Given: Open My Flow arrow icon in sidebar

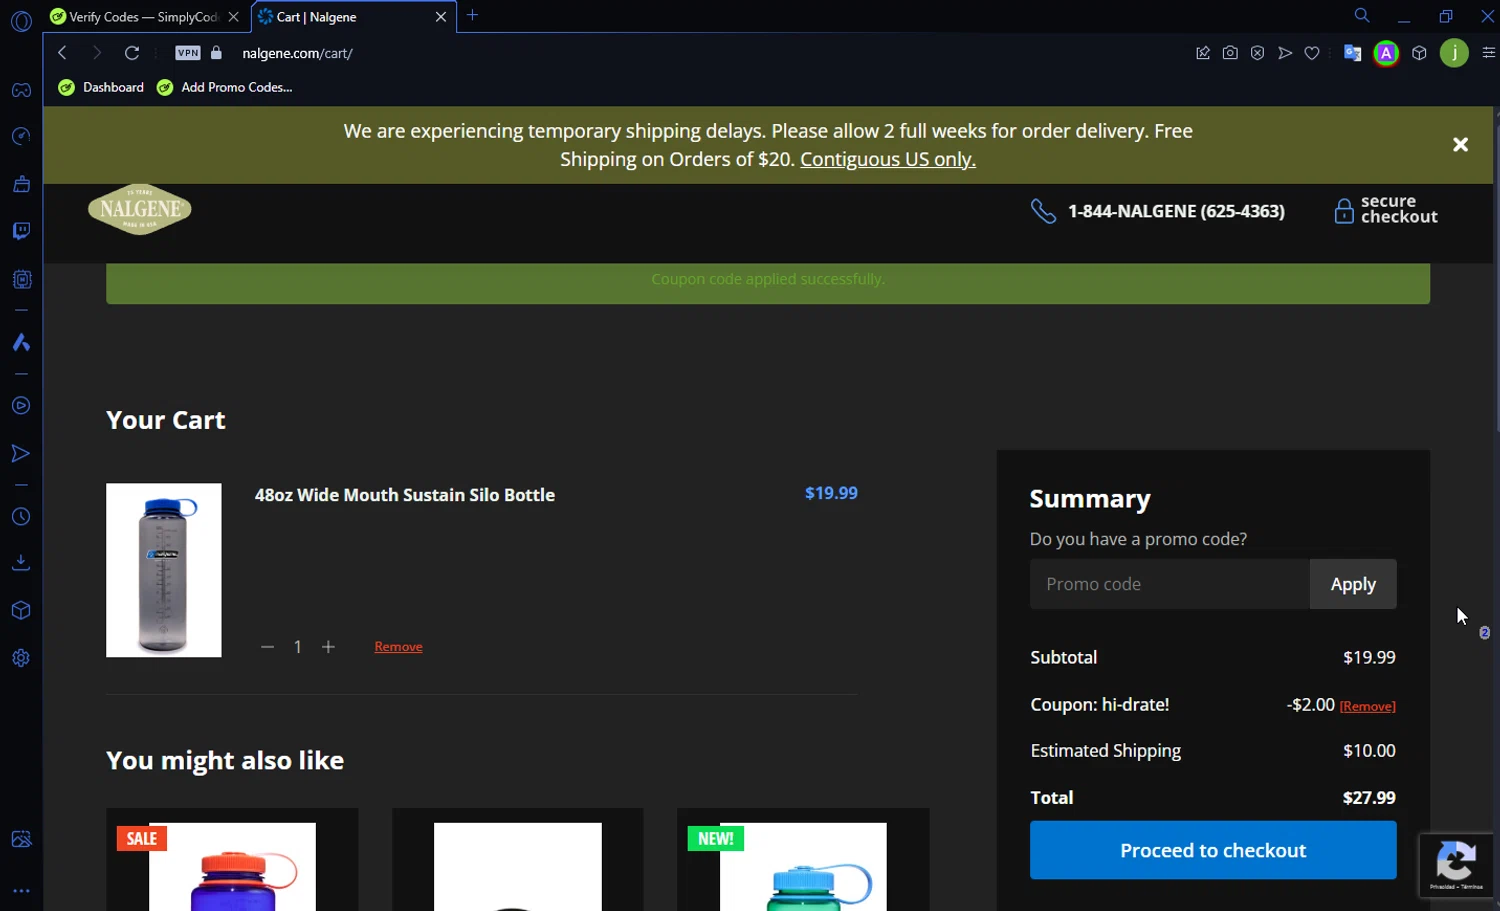Looking at the screenshot, I should [21, 454].
